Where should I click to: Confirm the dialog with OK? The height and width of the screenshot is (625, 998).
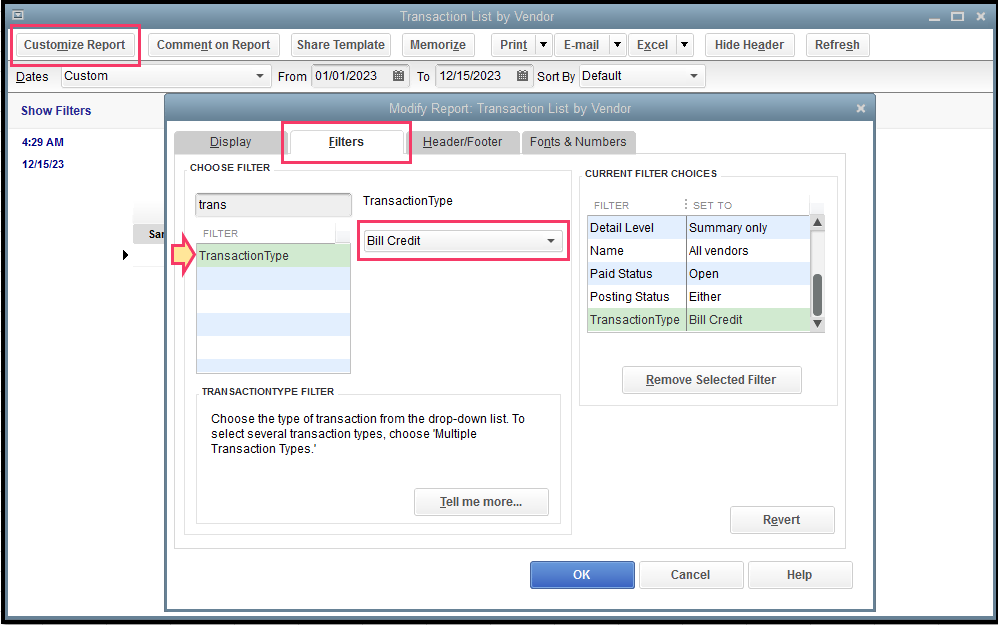tap(582, 575)
